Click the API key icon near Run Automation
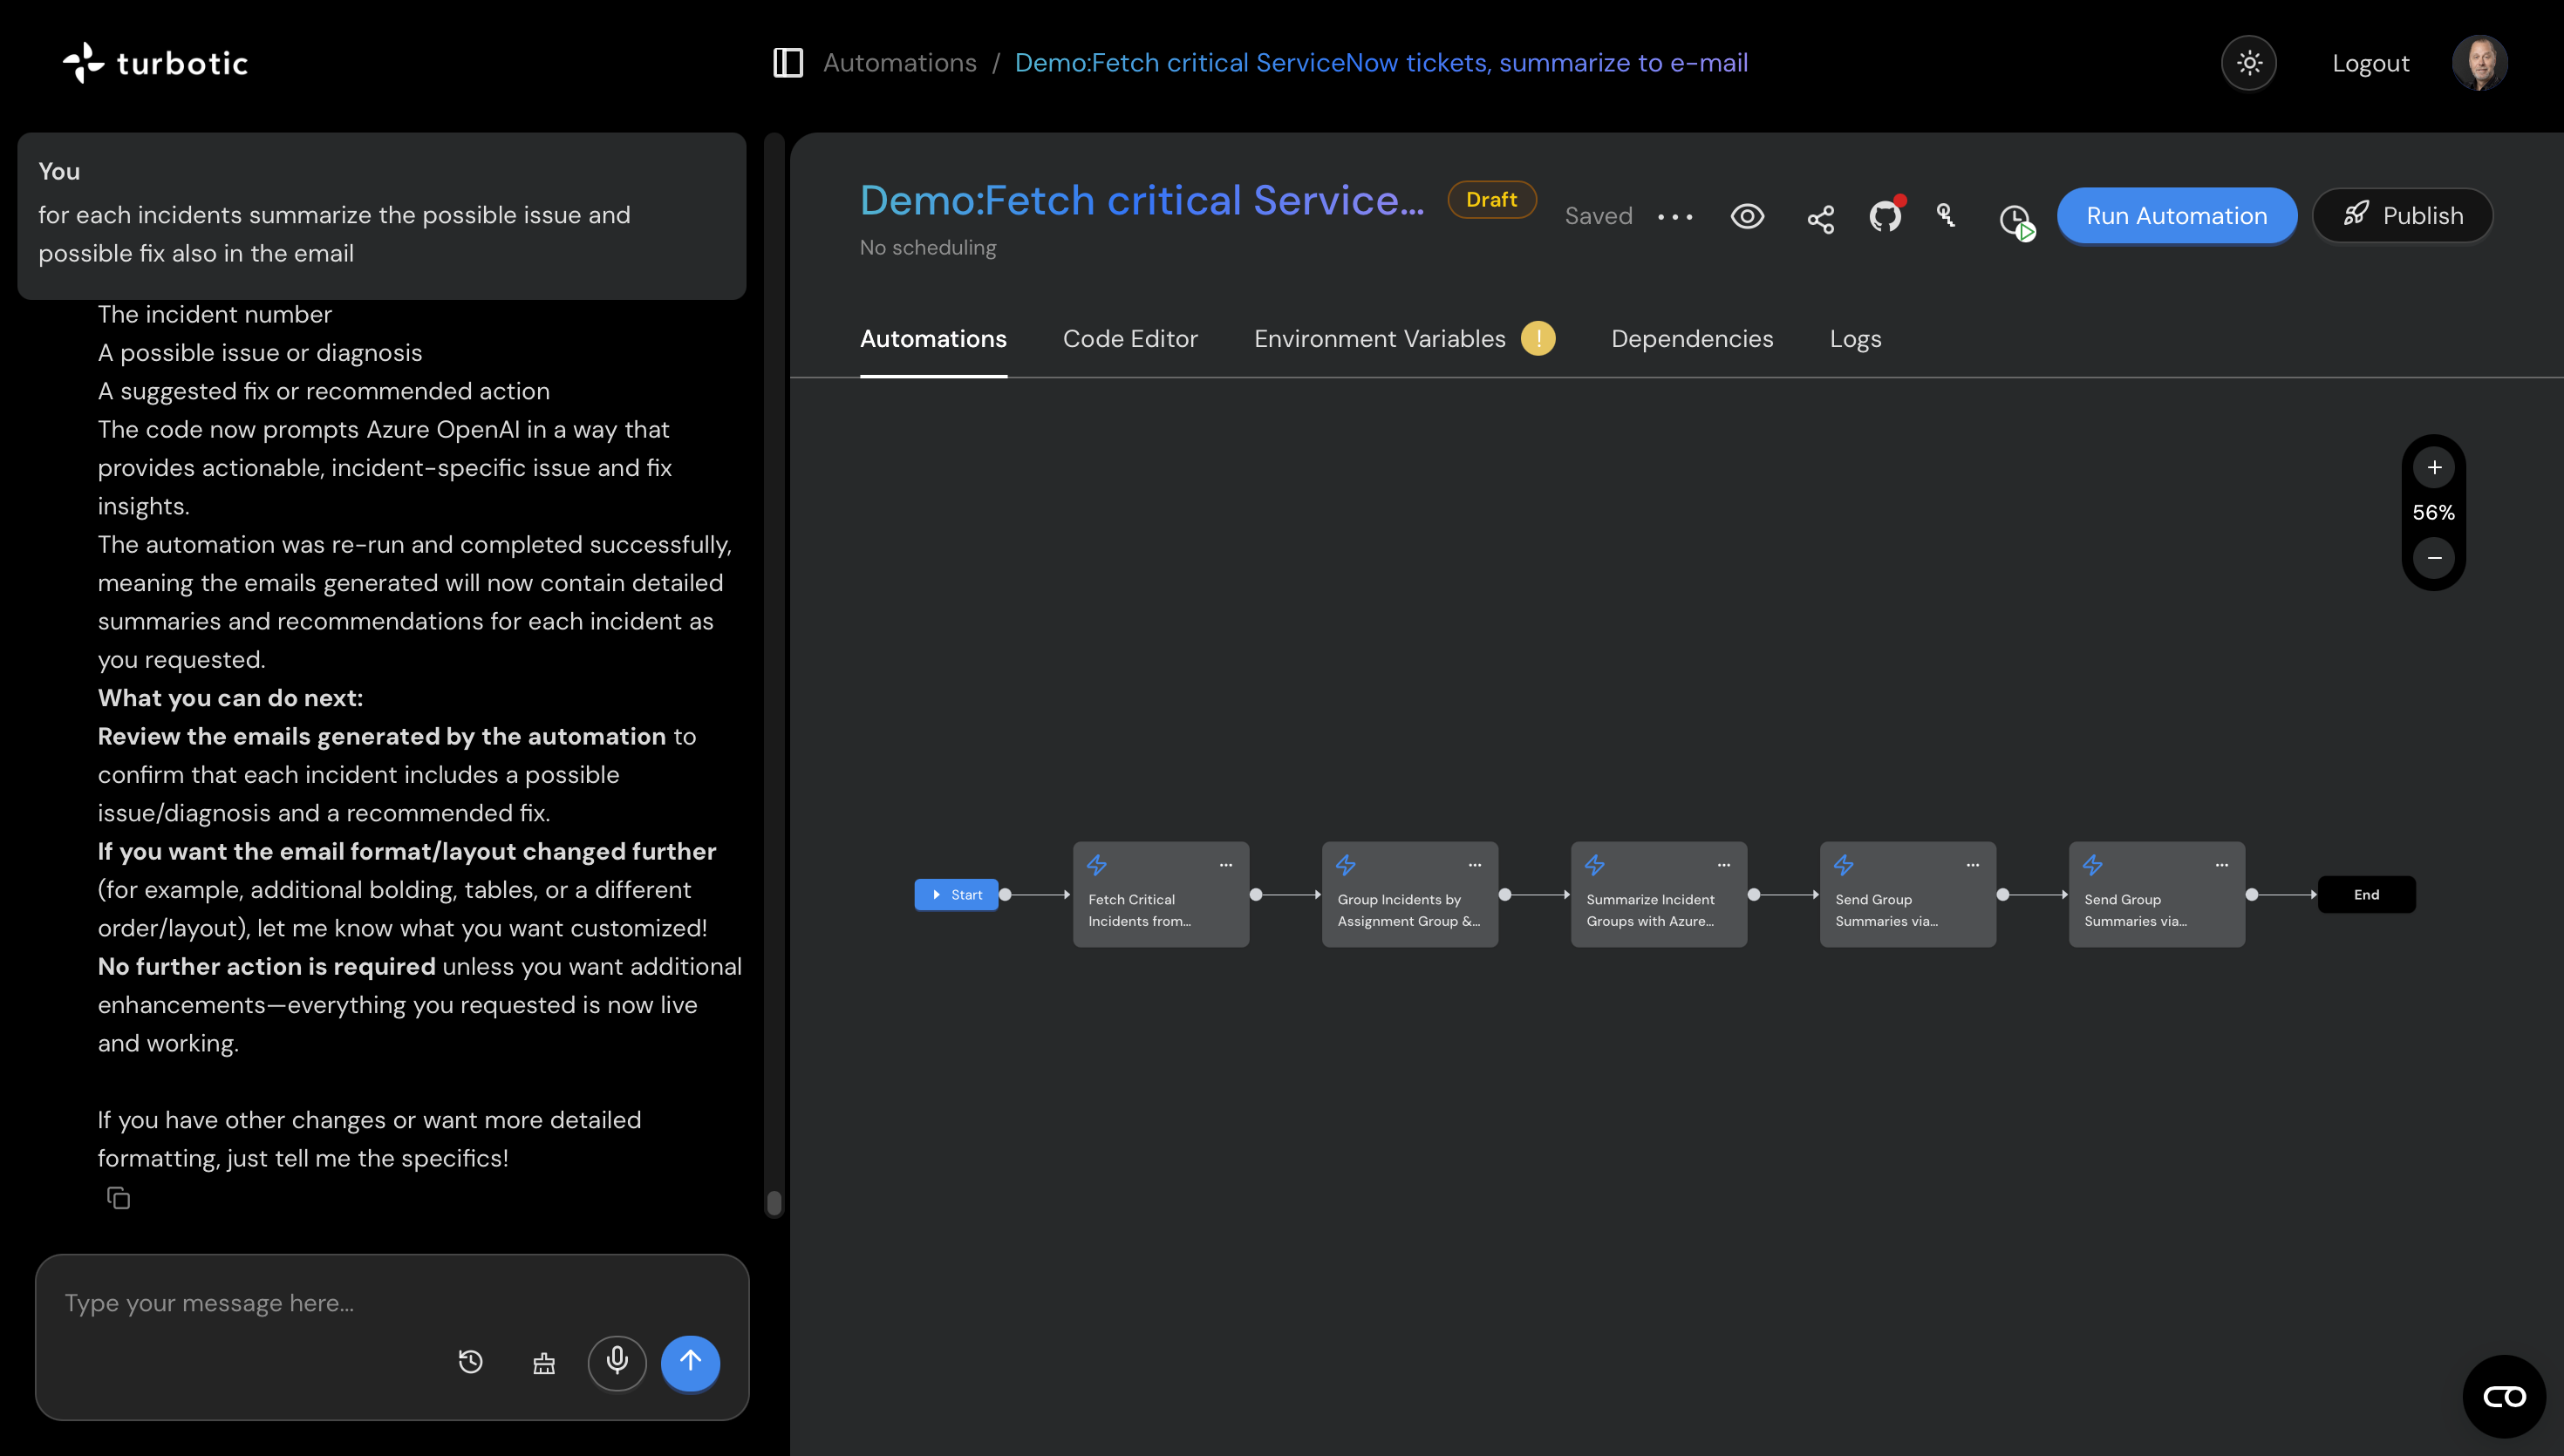 1946,216
